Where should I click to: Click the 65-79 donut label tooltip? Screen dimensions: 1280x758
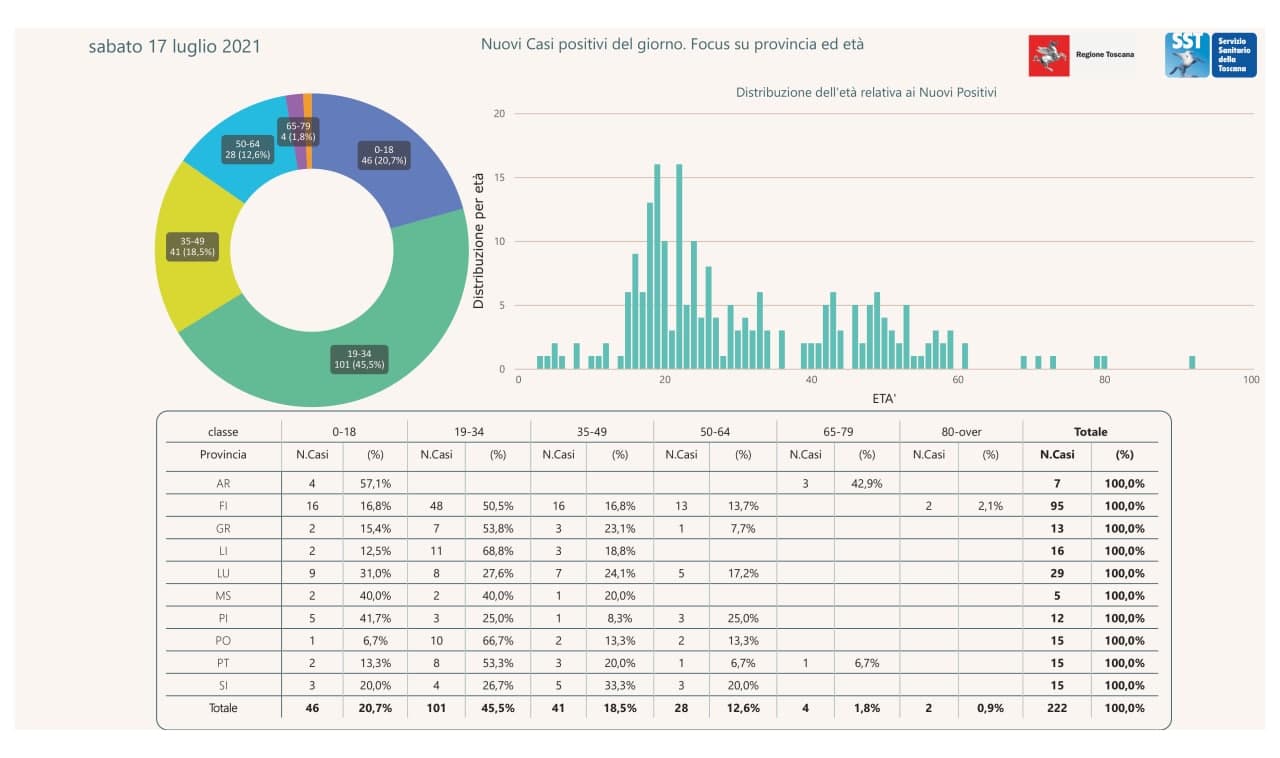(x=298, y=130)
